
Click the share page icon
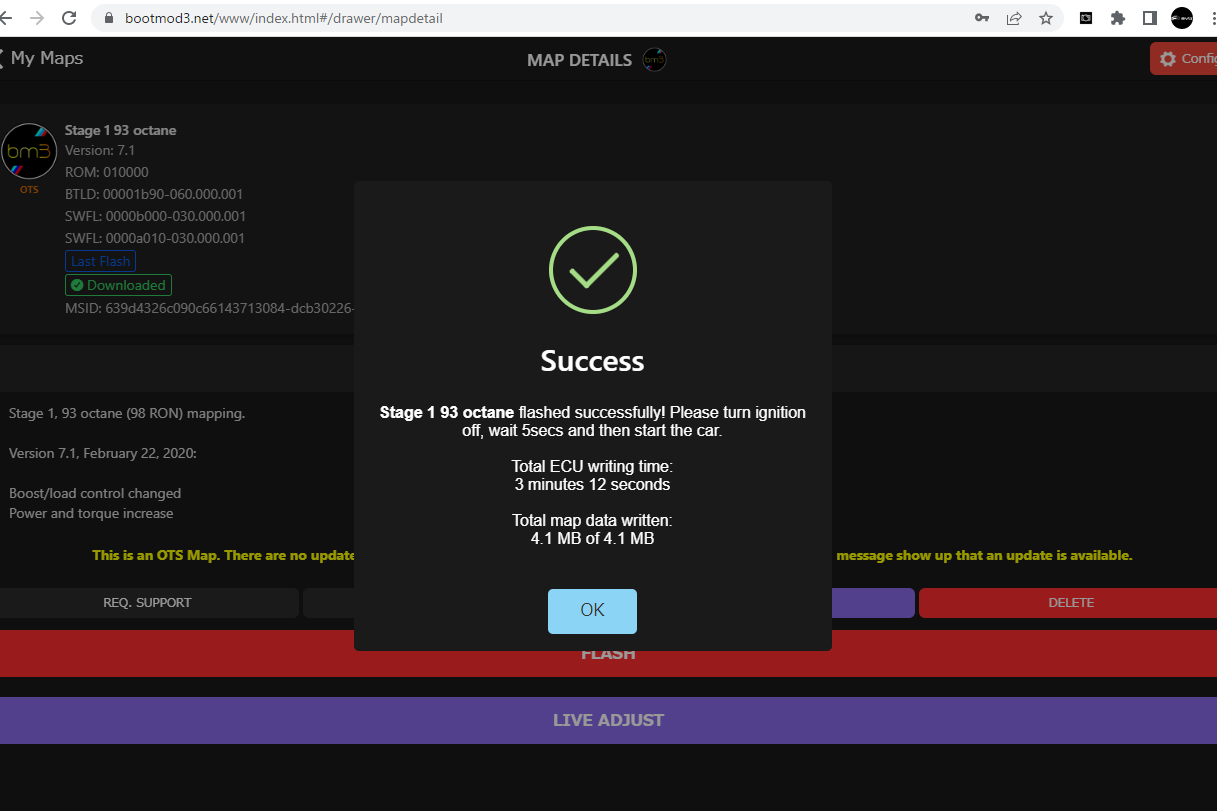click(1014, 18)
